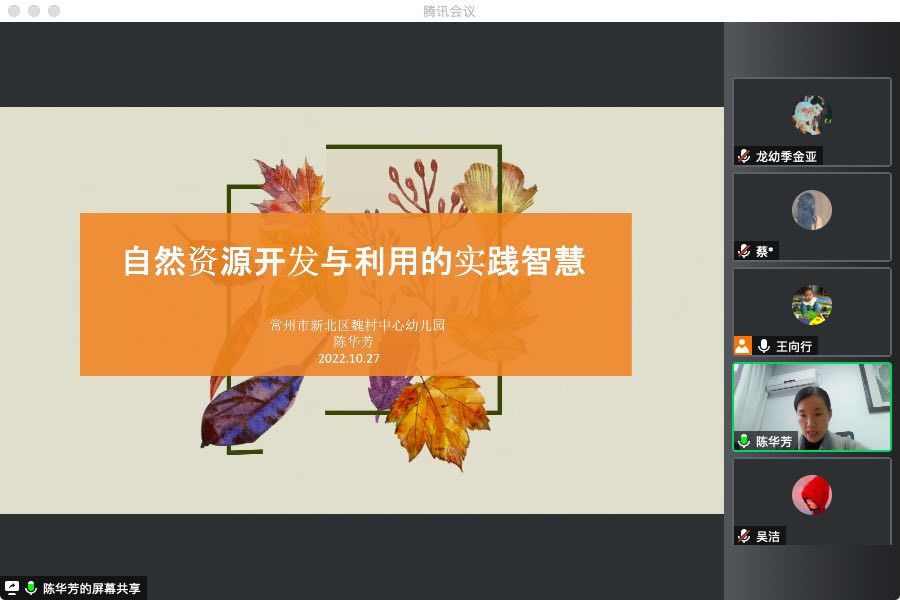Select 王向行 participant avatar

point(812,305)
